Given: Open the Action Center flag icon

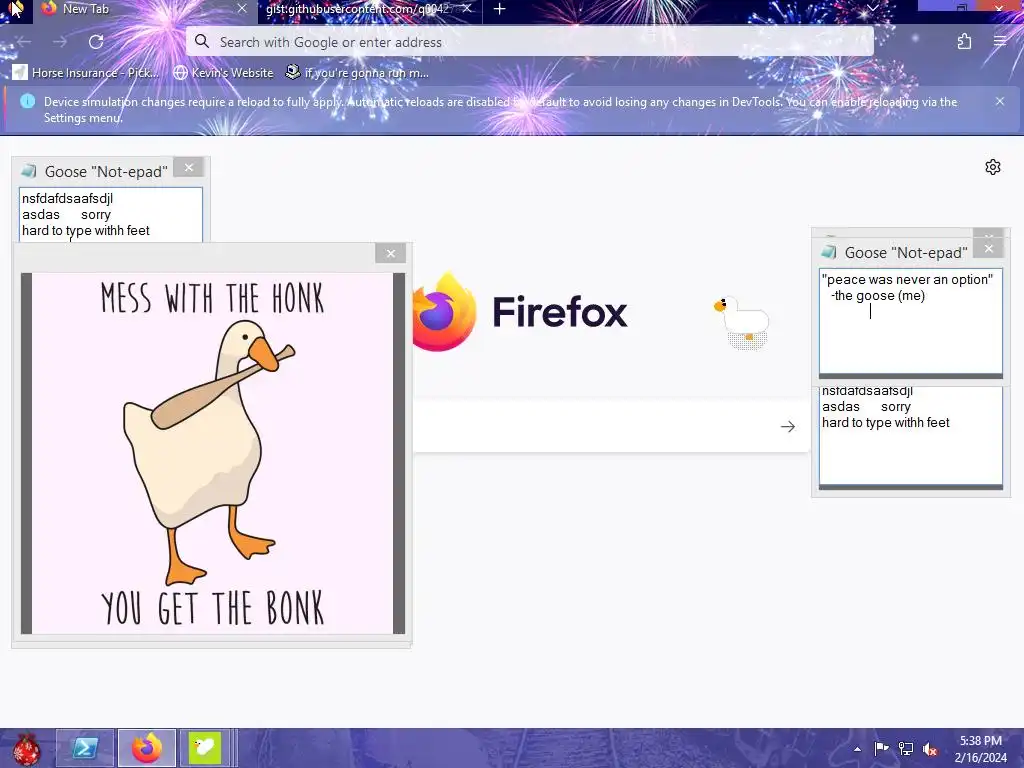Looking at the screenshot, I should (881, 748).
